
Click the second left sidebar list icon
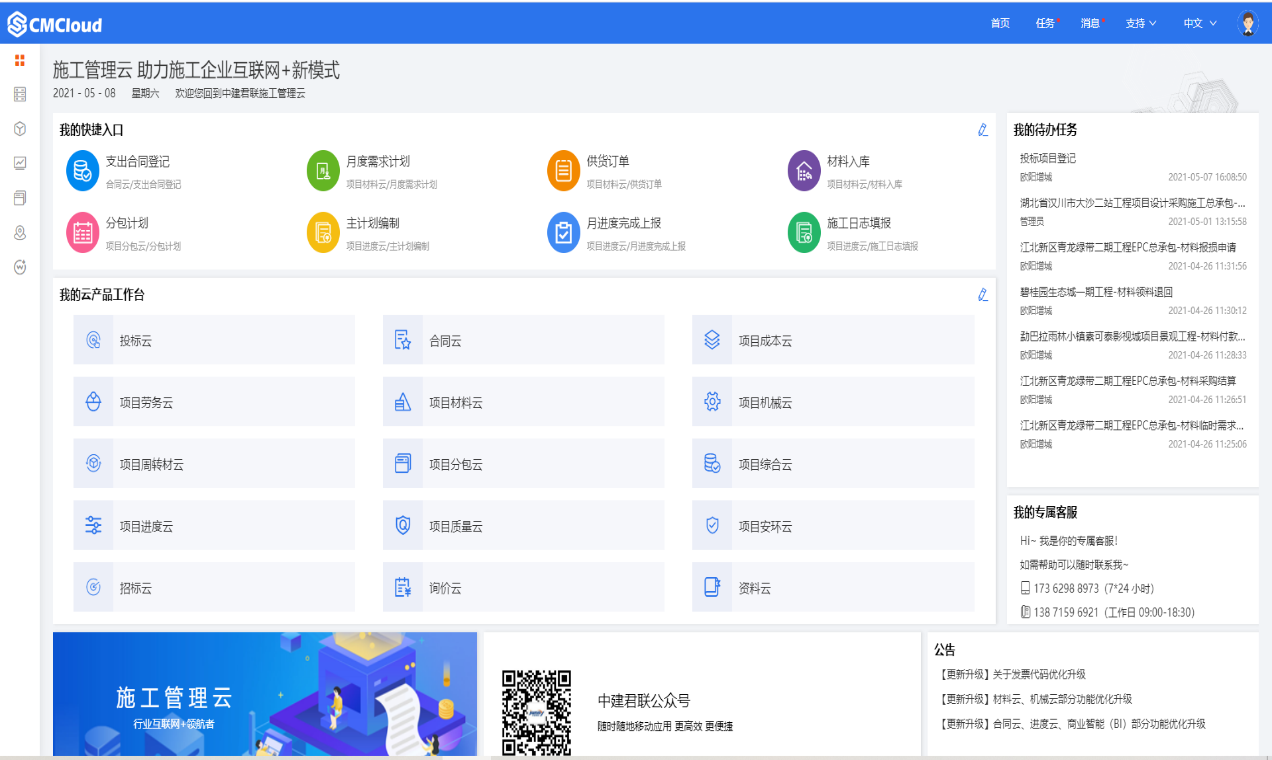20,94
